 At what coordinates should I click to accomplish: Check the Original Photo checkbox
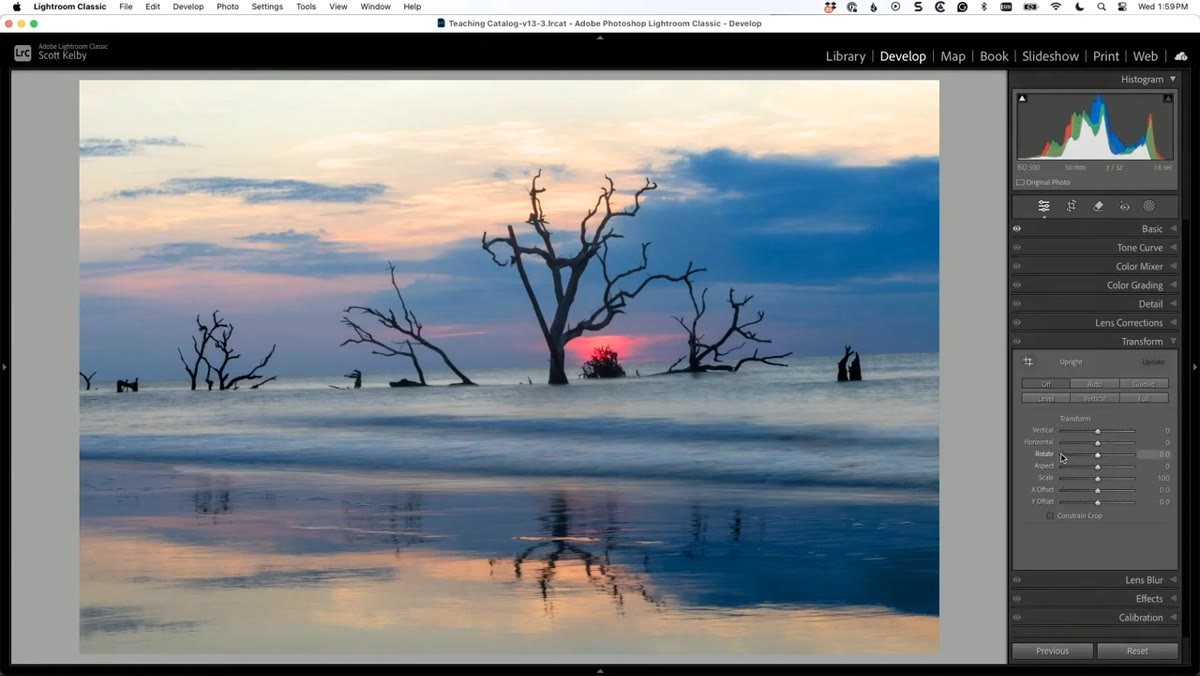[x=1020, y=182]
